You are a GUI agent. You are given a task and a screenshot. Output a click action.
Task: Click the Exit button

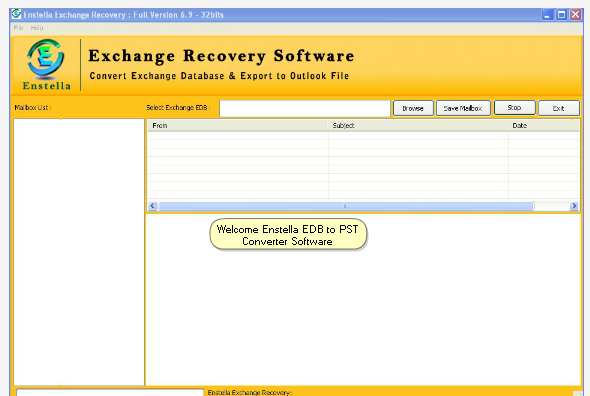(558, 108)
